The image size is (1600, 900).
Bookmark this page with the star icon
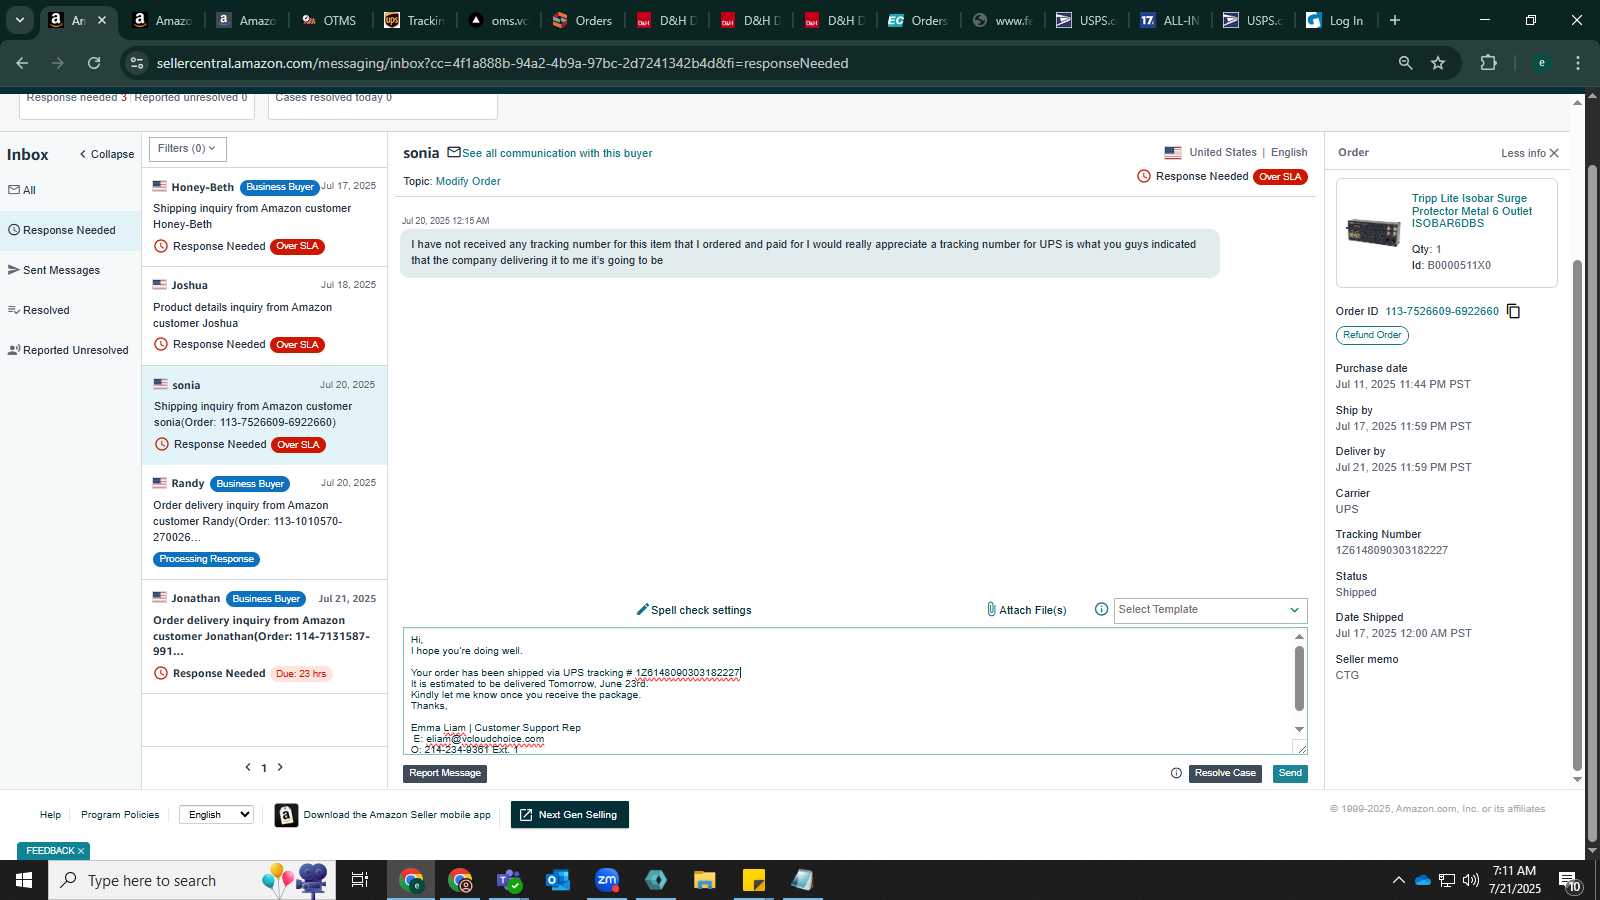pos(1438,63)
